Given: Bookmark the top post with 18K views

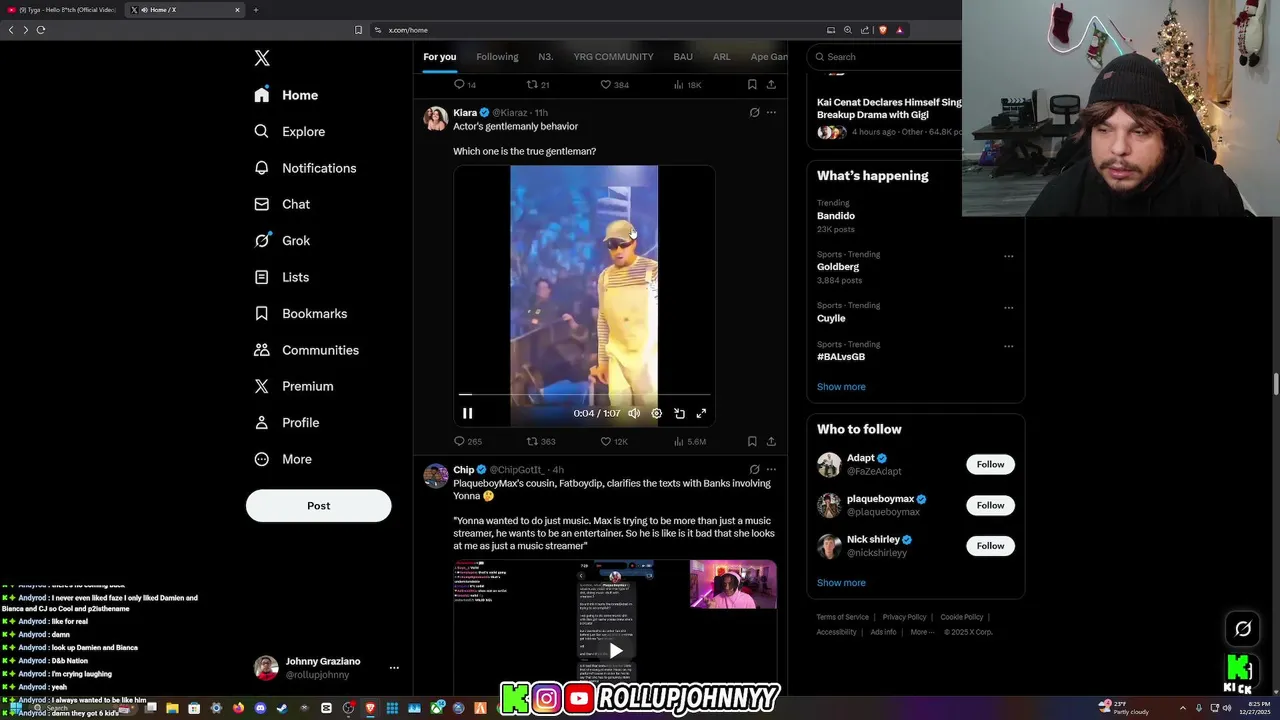Looking at the screenshot, I should click(x=752, y=85).
